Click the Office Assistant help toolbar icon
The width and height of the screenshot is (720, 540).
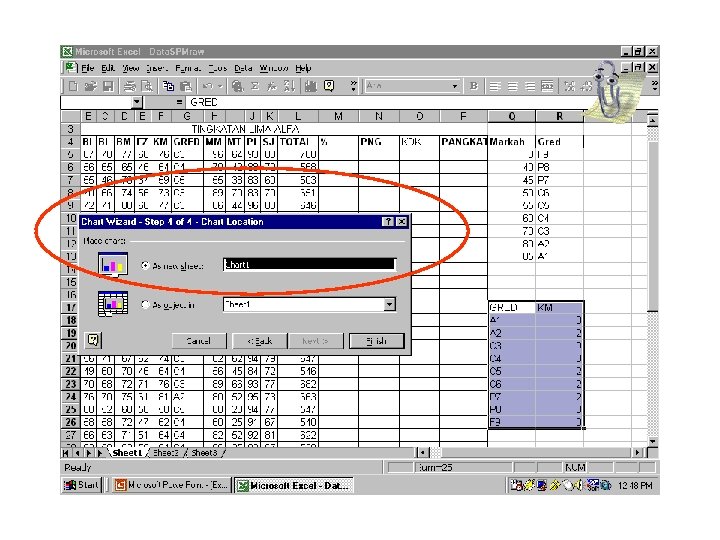pos(329,86)
